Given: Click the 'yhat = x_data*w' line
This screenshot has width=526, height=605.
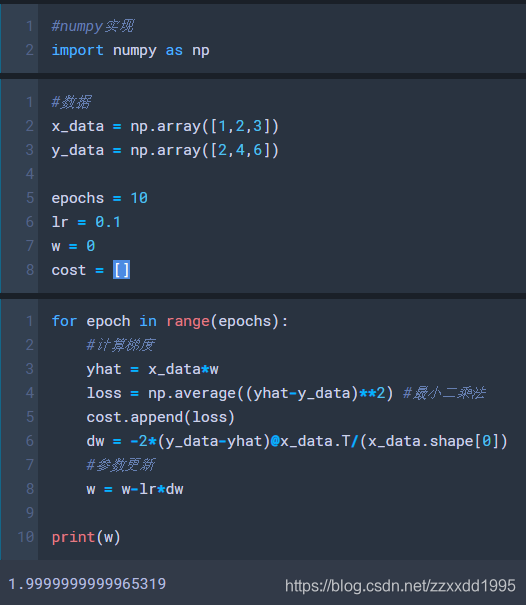Looking at the screenshot, I should 152,369.
